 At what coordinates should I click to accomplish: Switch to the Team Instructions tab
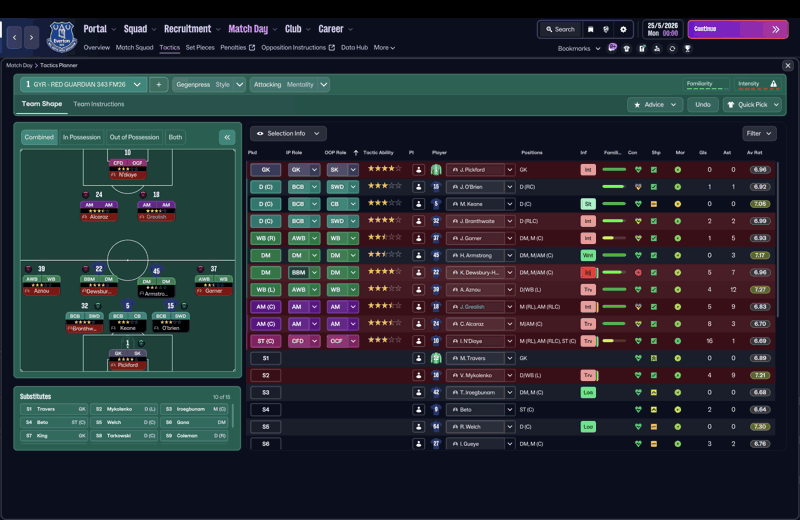coord(98,104)
